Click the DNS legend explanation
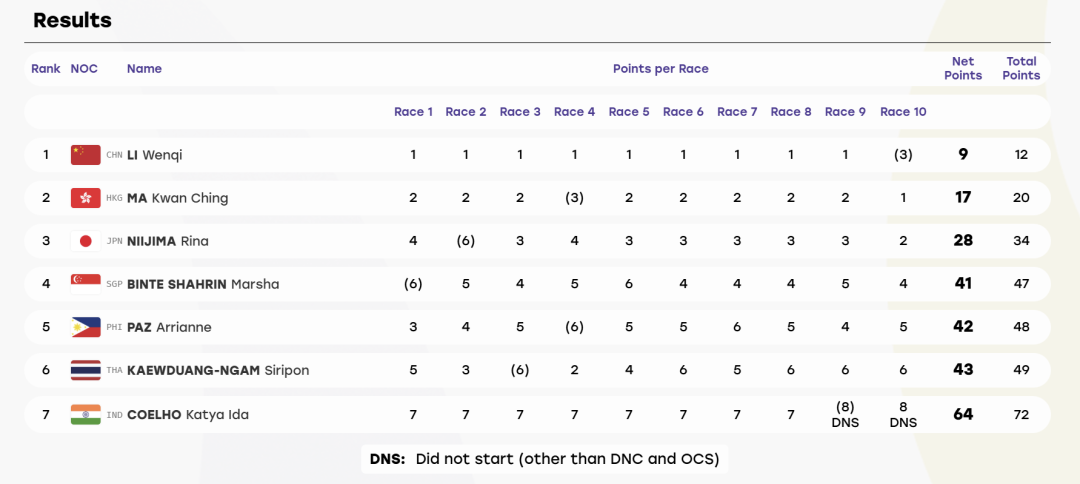The height and width of the screenshot is (484, 1080). (544, 459)
